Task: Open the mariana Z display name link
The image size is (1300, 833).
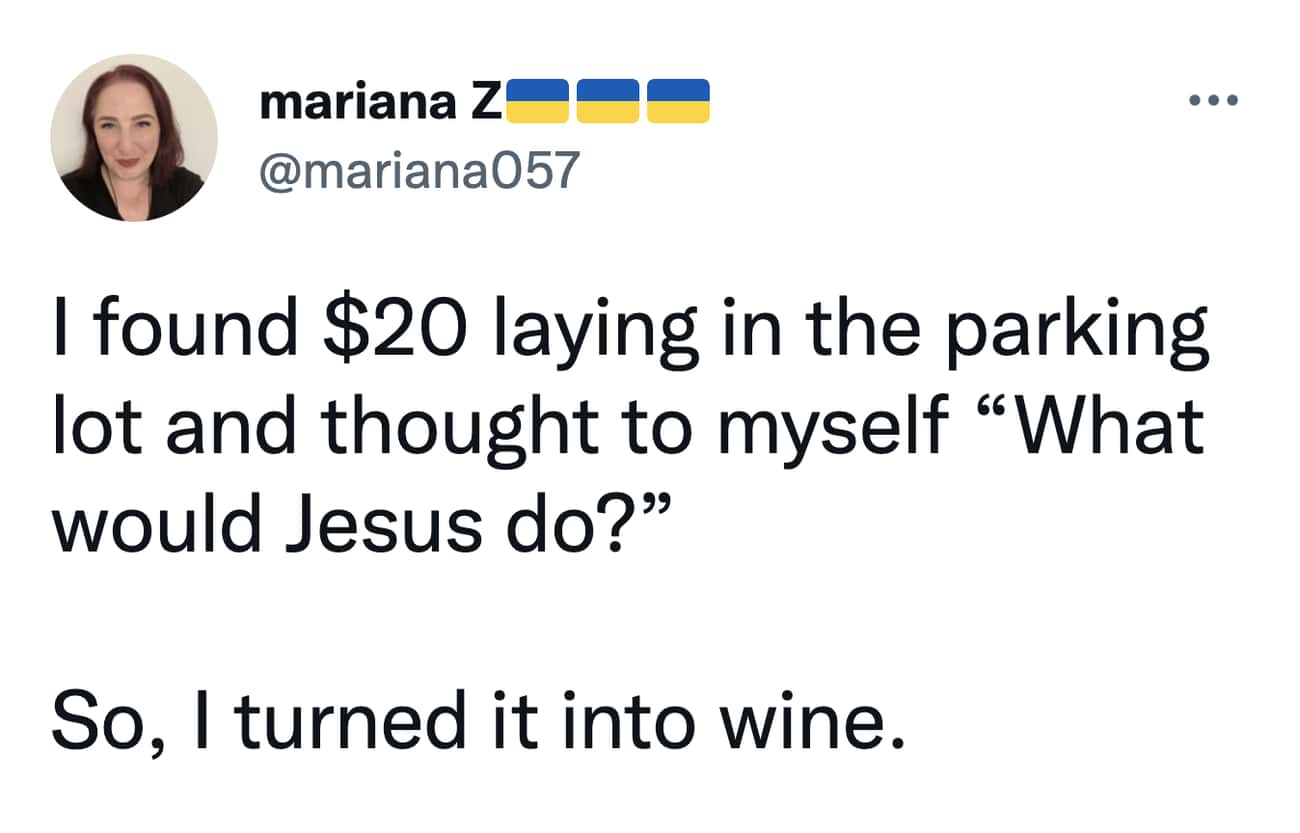Action: click(380, 102)
